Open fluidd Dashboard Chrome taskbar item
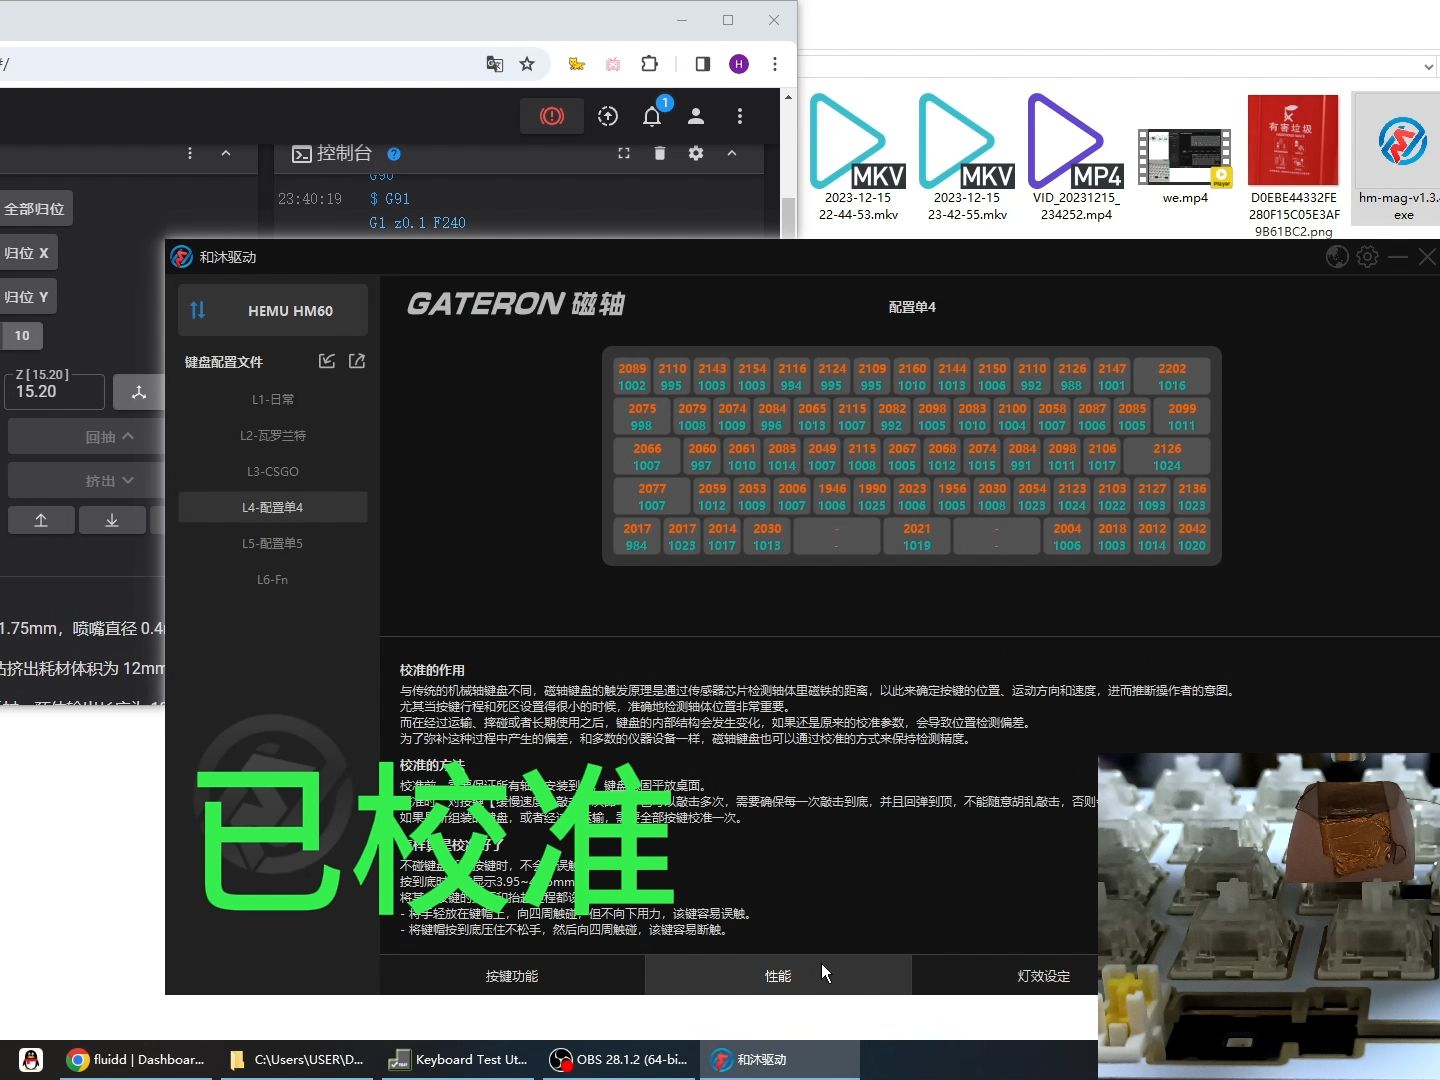The image size is (1440, 1080). click(x=137, y=1060)
